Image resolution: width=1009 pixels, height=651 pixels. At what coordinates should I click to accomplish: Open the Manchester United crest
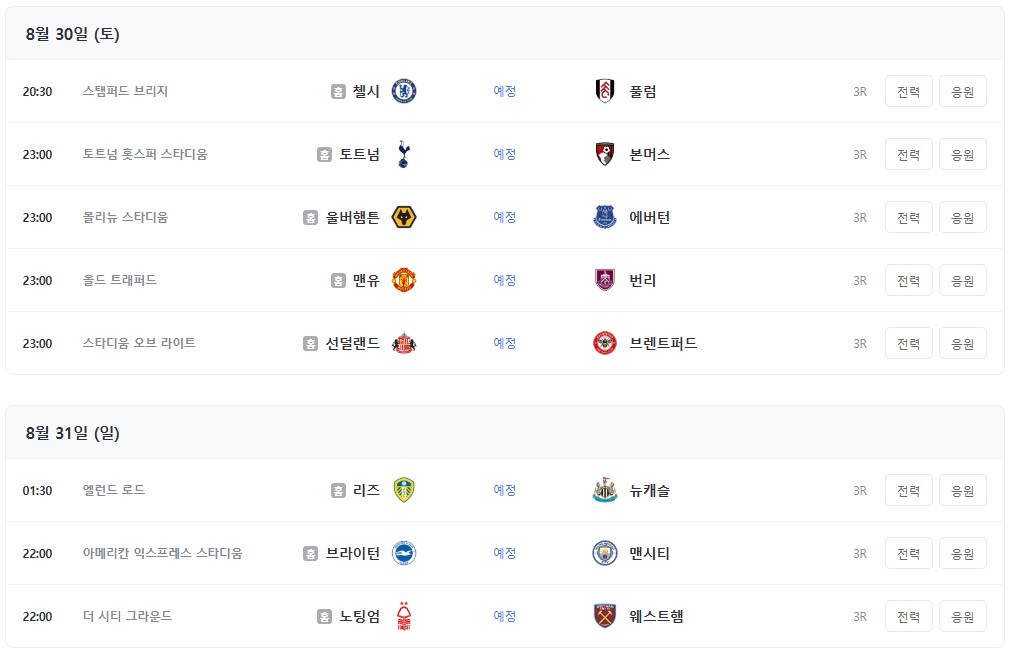click(x=403, y=280)
